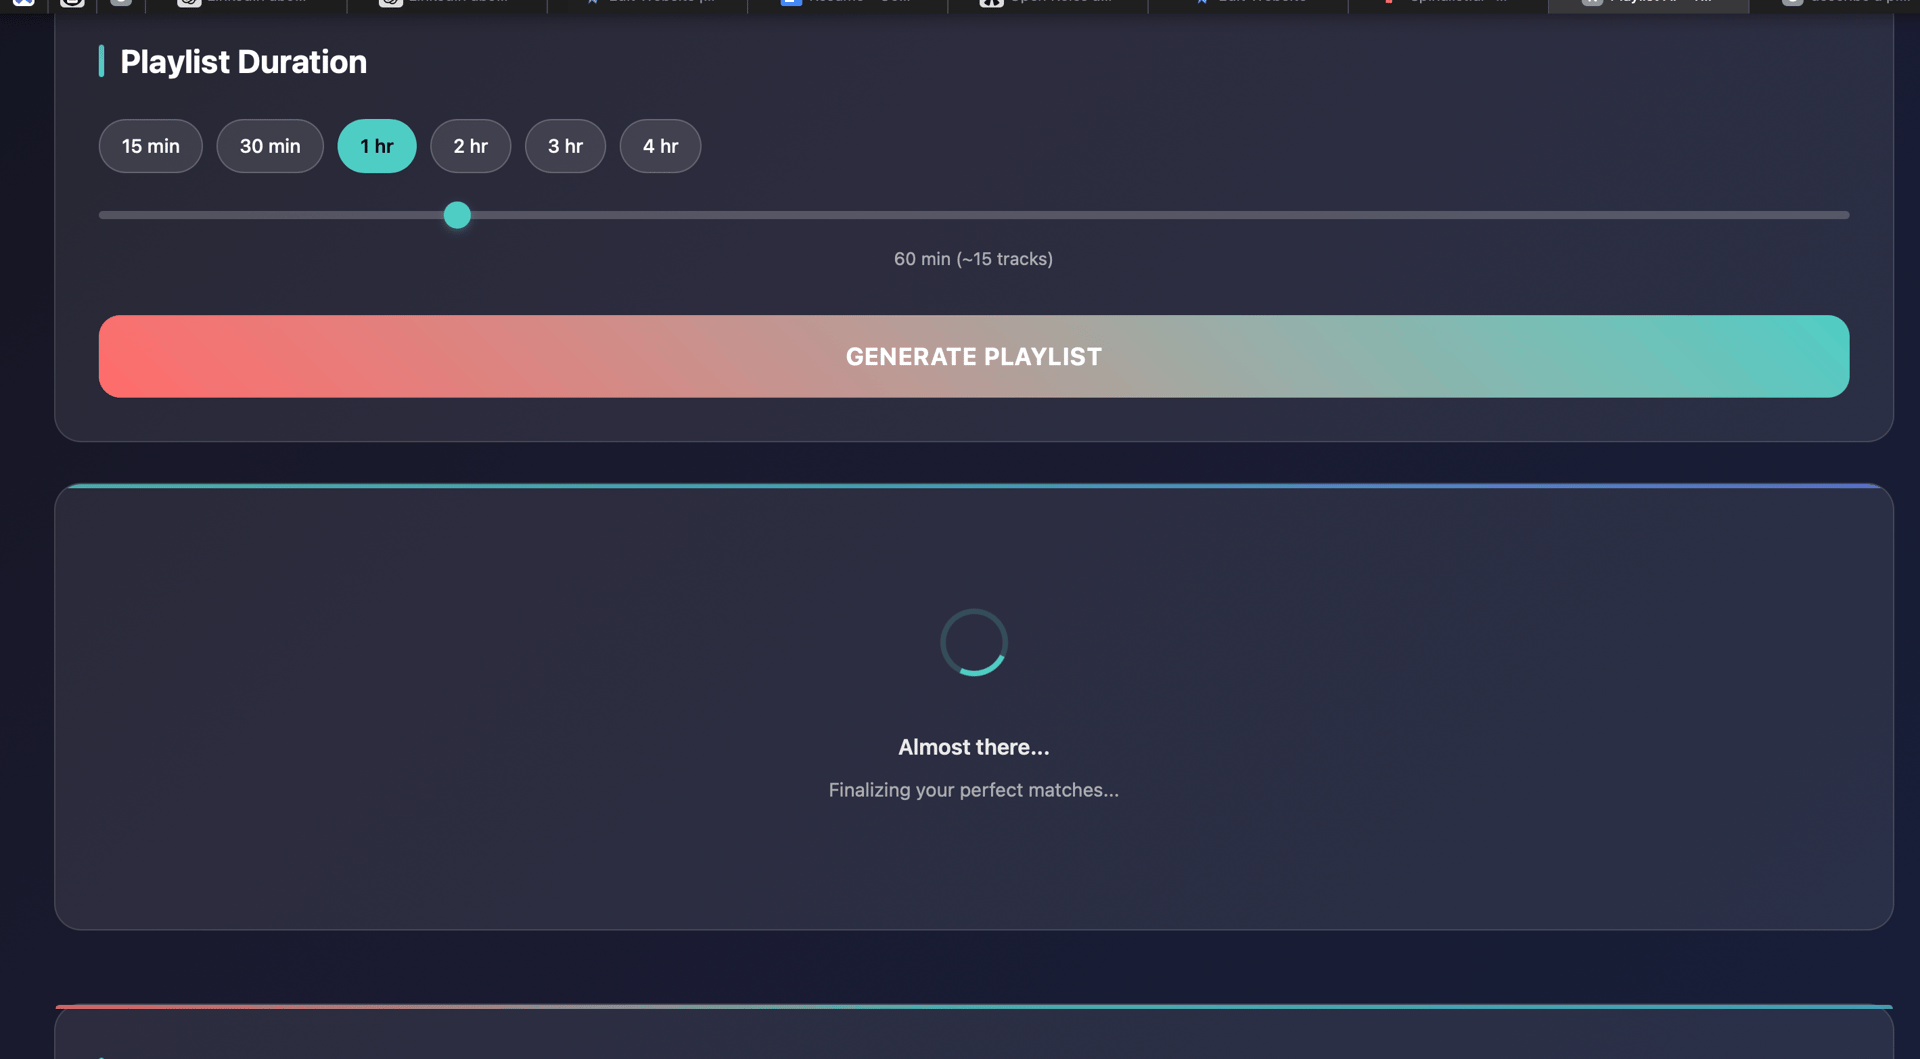
Task: Click the 60 min (~15 tracks) label
Action: 973,258
